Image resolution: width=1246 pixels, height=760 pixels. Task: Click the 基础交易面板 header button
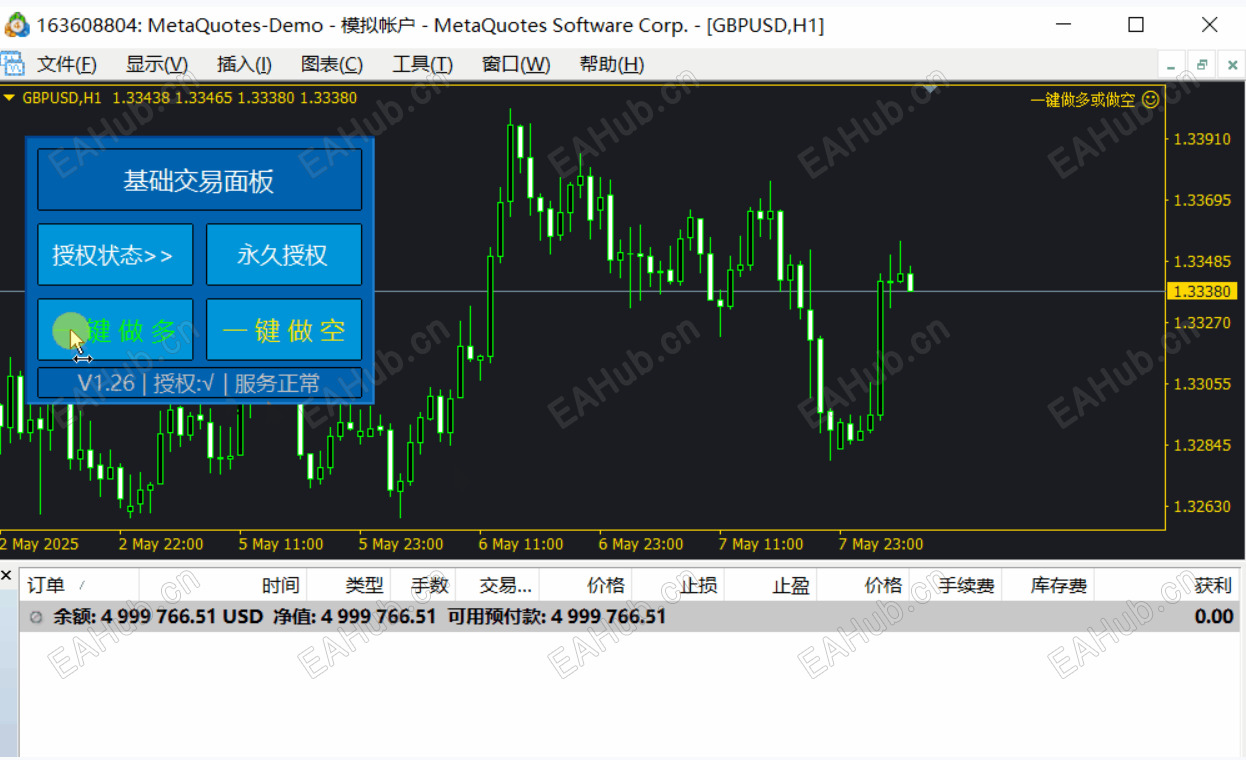199,181
